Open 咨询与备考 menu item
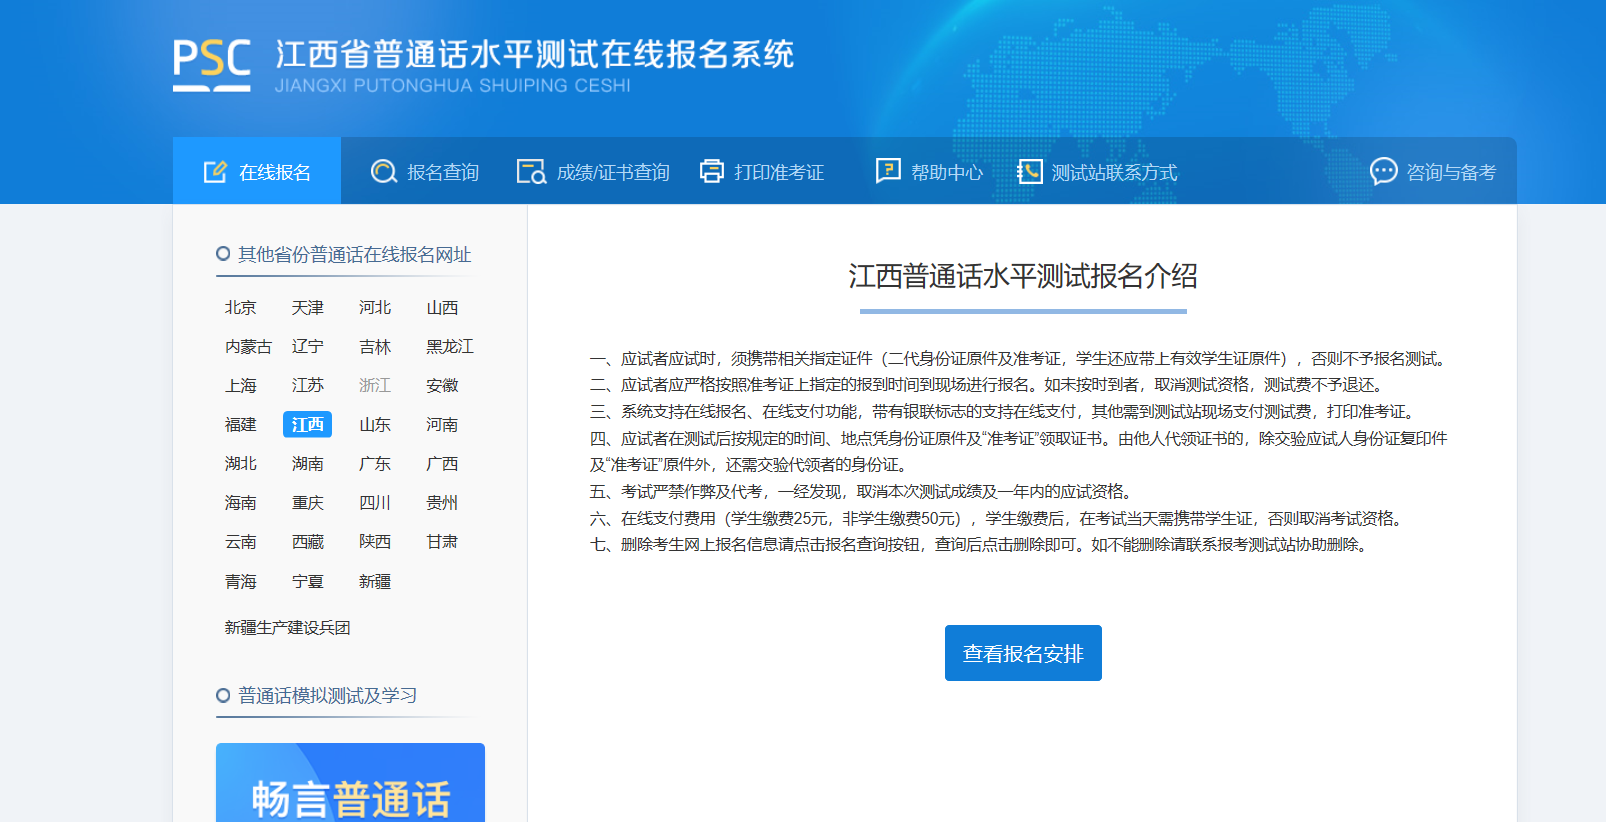Viewport: 1606px width, 822px height. coord(1433,172)
